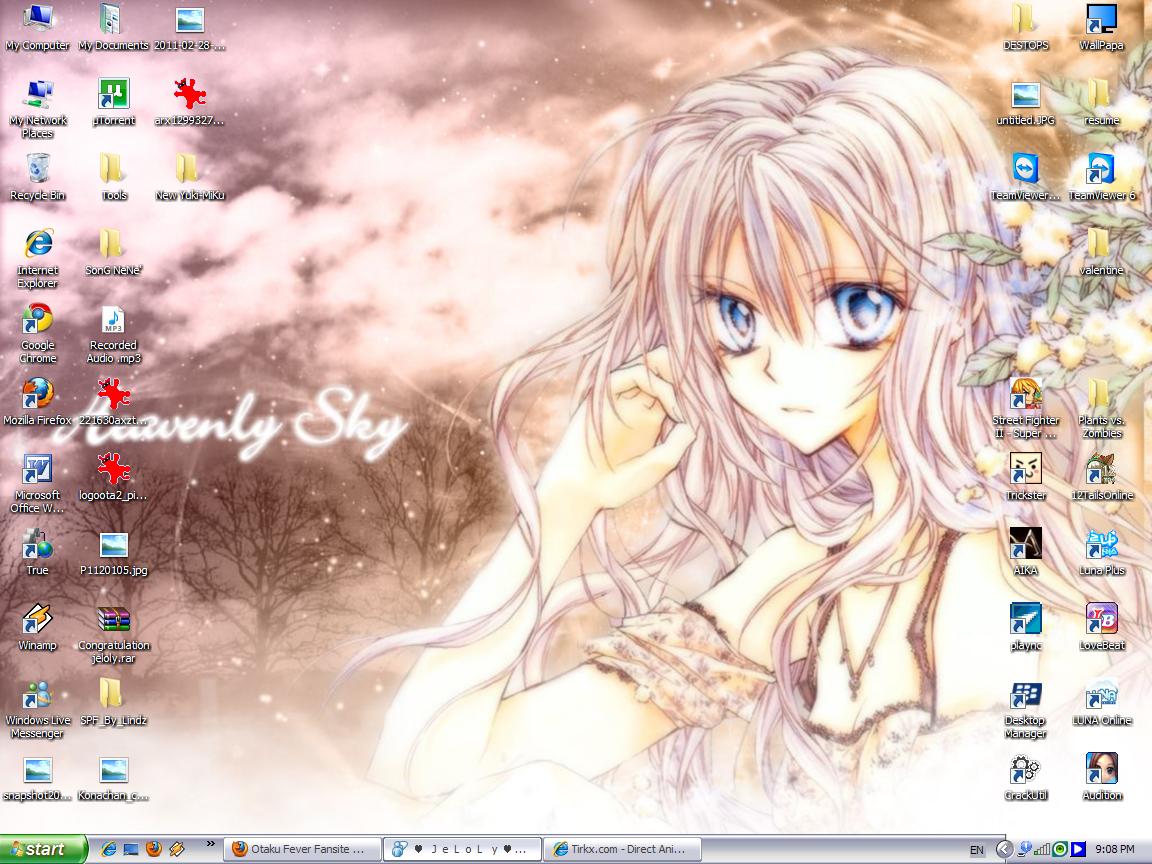Select the arx1299327 file icon
Image resolution: width=1152 pixels, height=864 pixels.
click(x=190, y=102)
